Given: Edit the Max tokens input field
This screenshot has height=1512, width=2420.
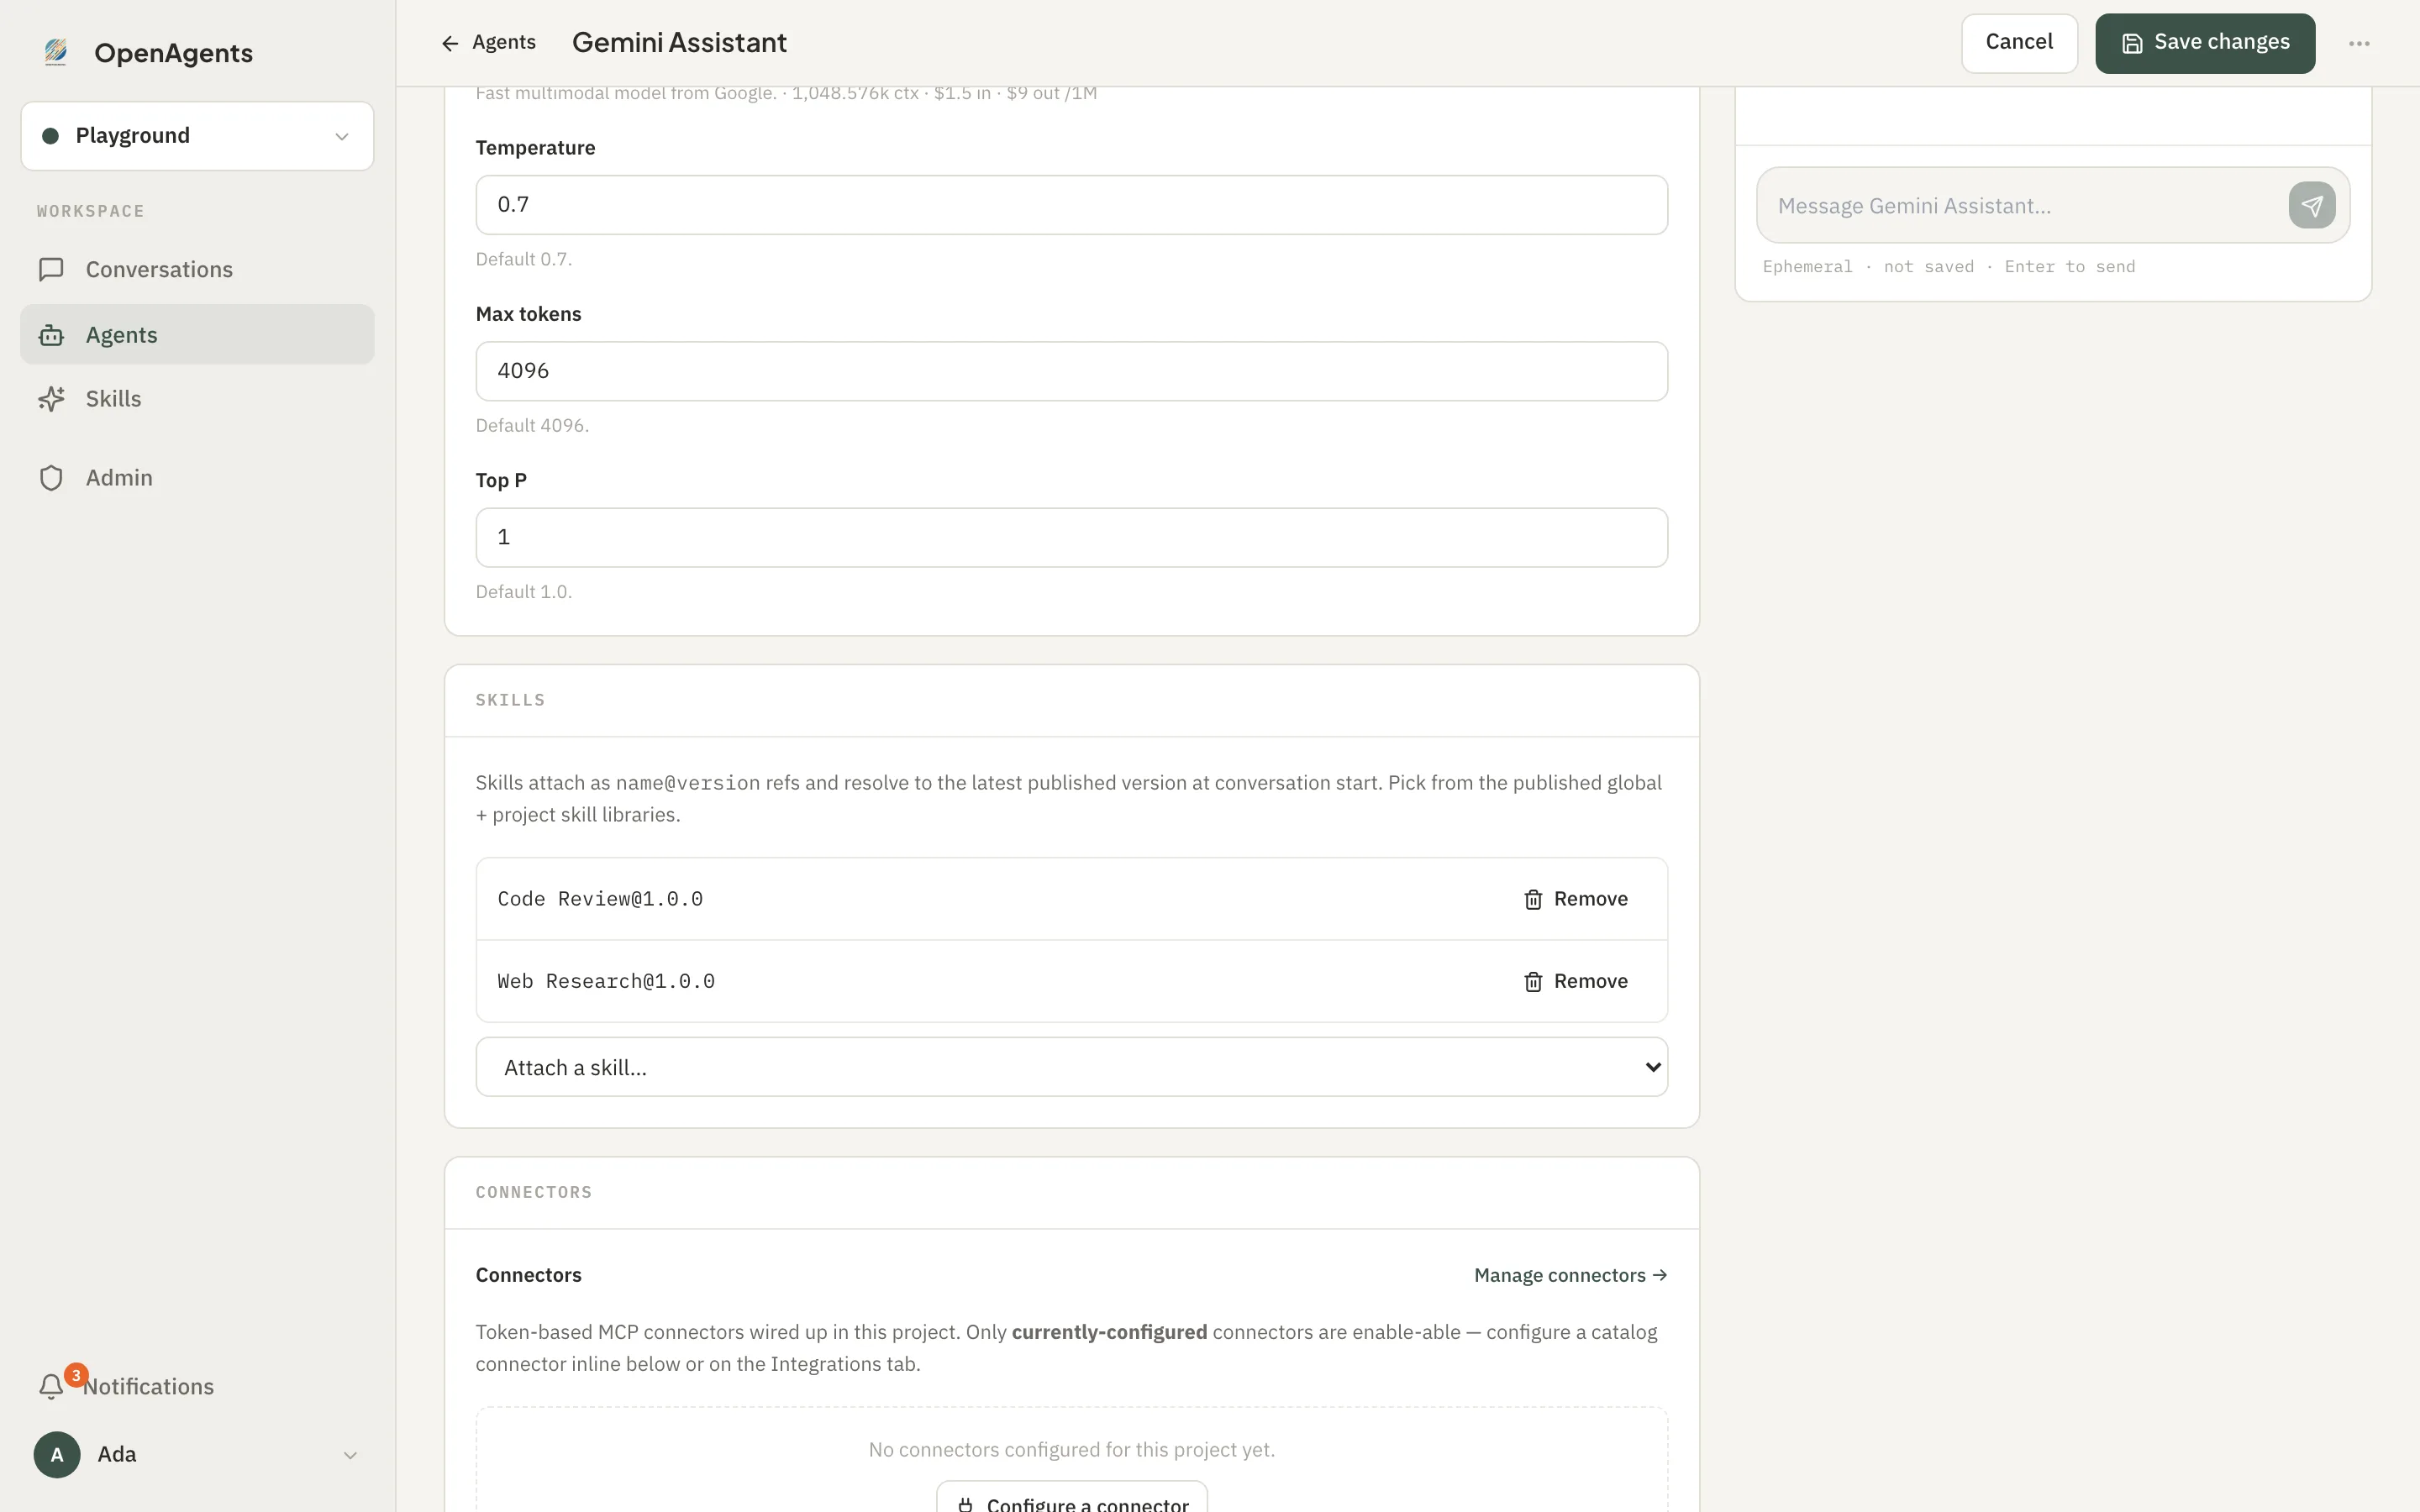Looking at the screenshot, I should click(1071, 371).
